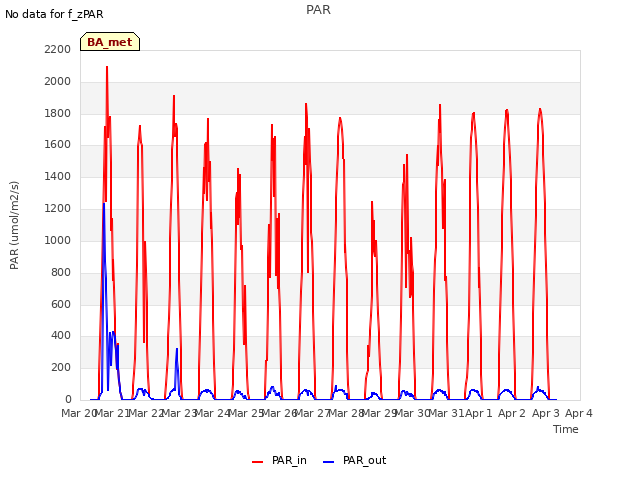Click the 600 y-axis tick label

tap(61, 304)
